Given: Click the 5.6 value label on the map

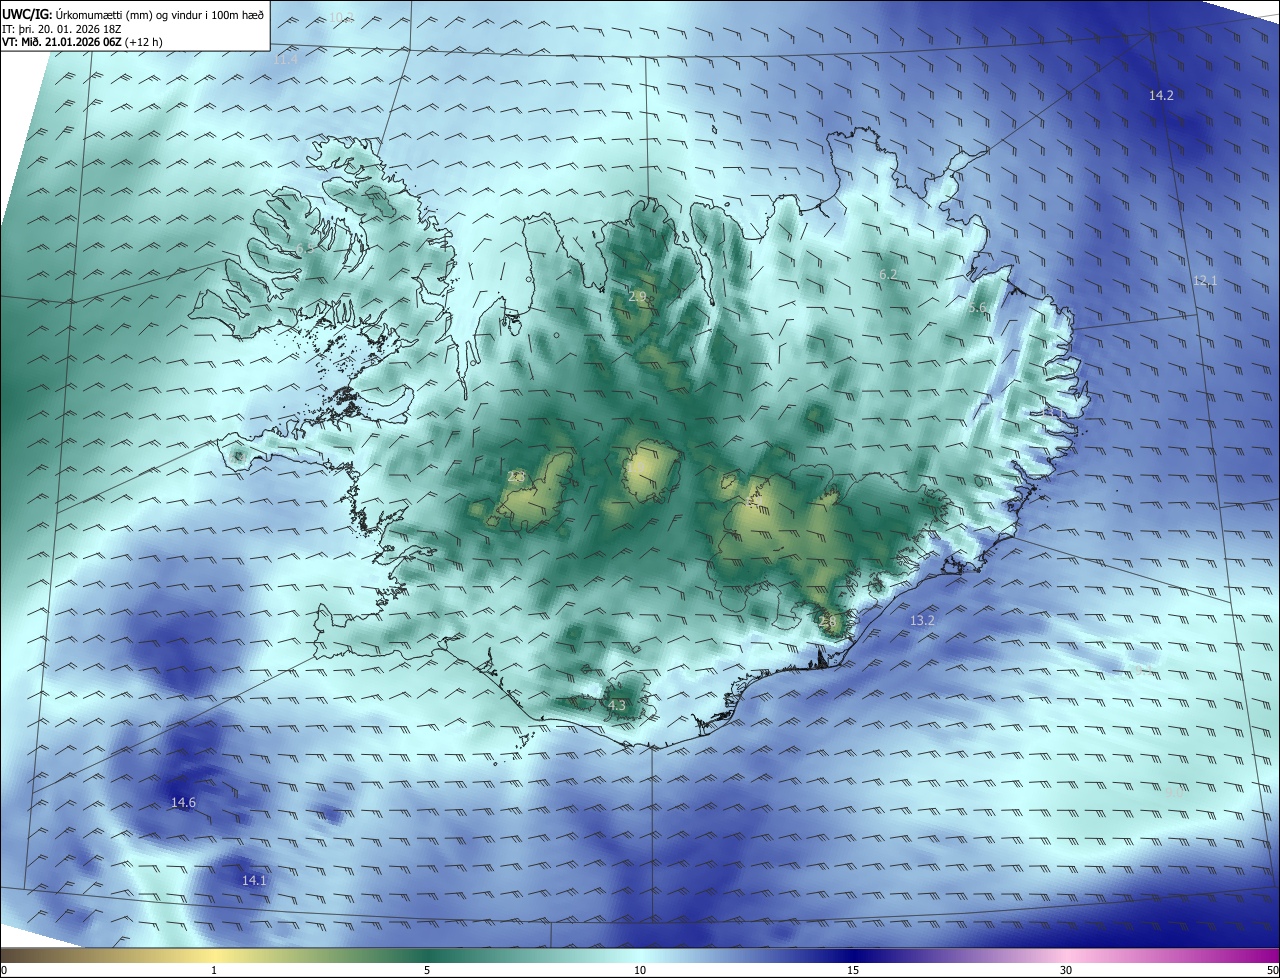Looking at the screenshot, I should pyautogui.click(x=977, y=308).
